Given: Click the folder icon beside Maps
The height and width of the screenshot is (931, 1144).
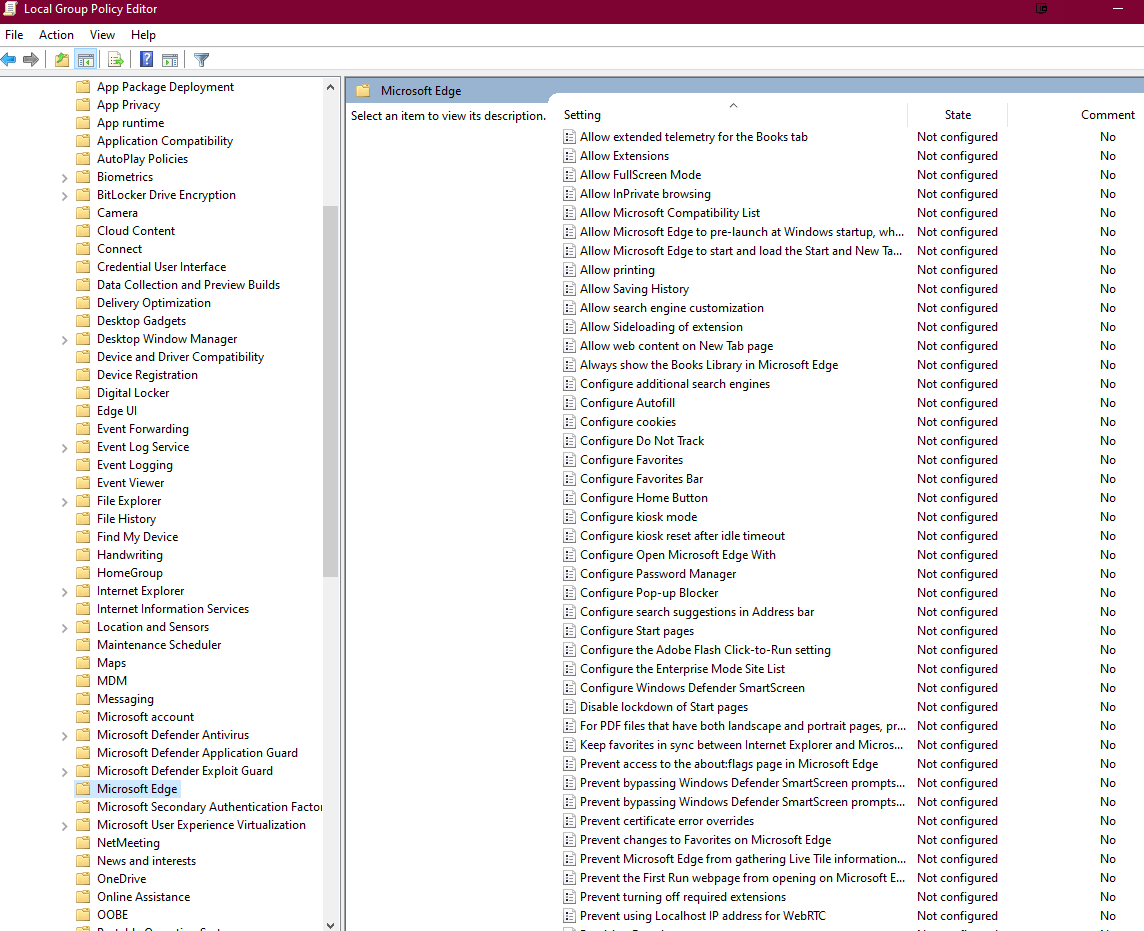Looking at the screenshot, I should click(83, 662).
